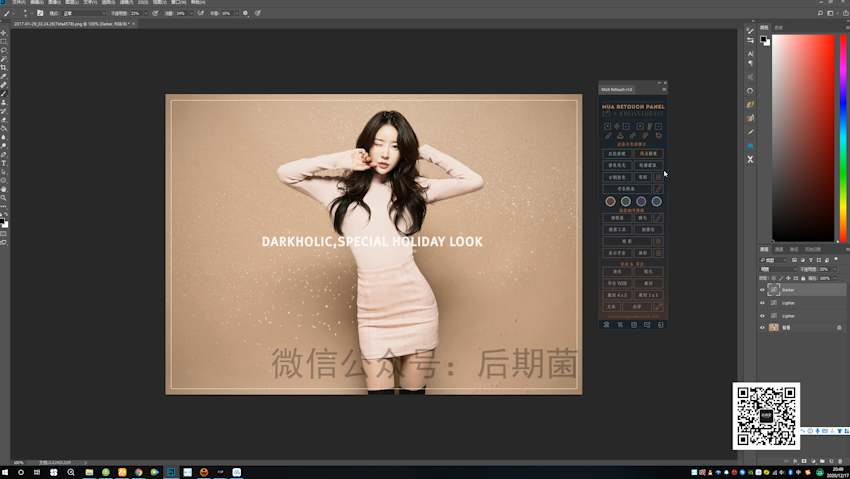Toggle lock transparent pixels in Layers panel
Viewport: 850px width, 479px height.
point(774,278)
